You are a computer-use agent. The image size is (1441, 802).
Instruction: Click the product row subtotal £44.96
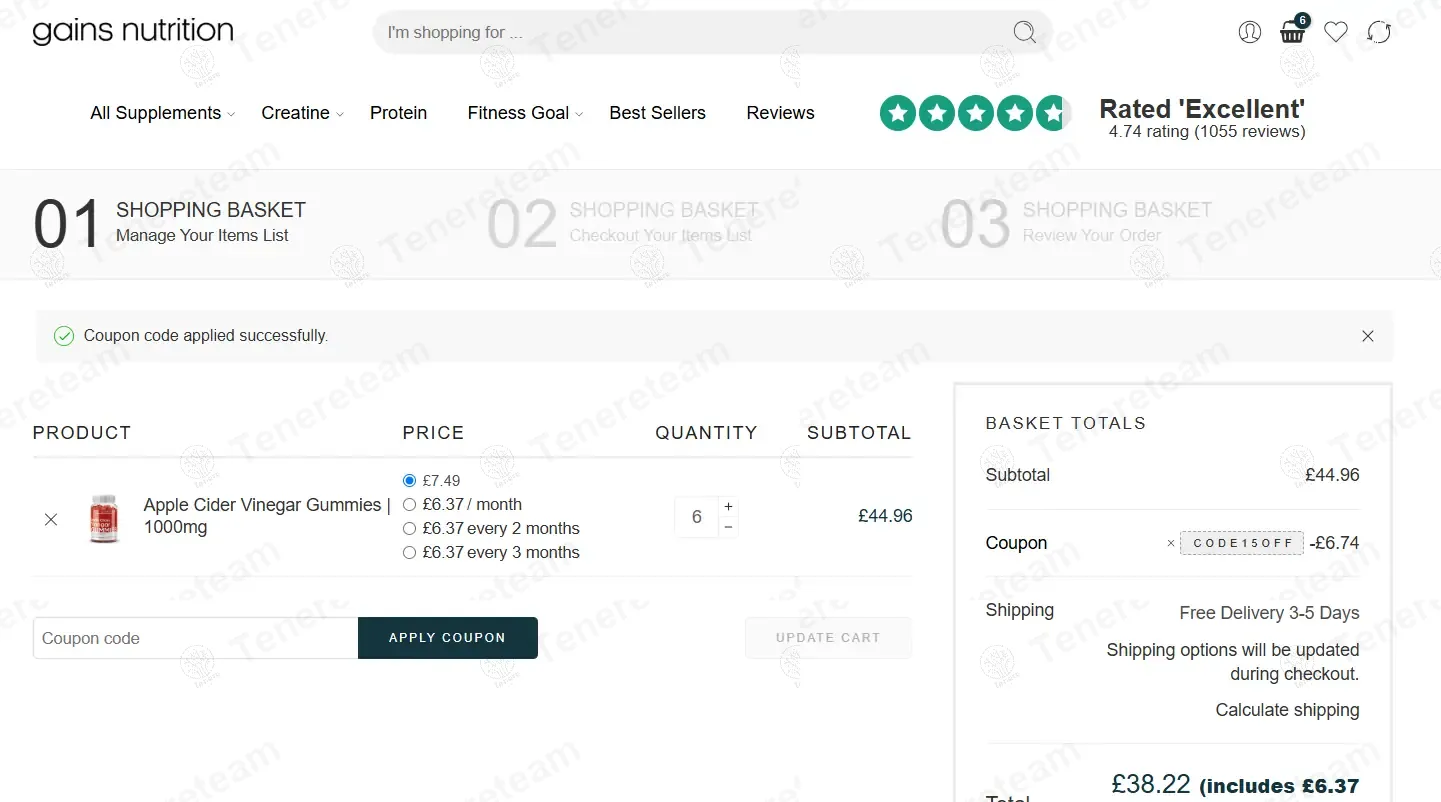(885, 516)
